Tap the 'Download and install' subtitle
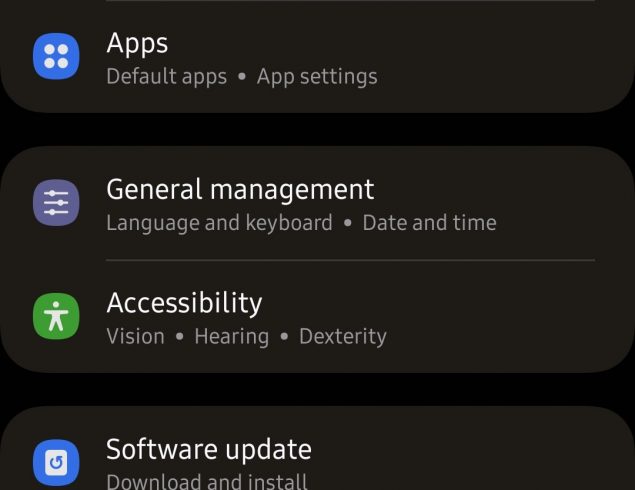This screenshot has height=490, width=635. pos(207,481)
